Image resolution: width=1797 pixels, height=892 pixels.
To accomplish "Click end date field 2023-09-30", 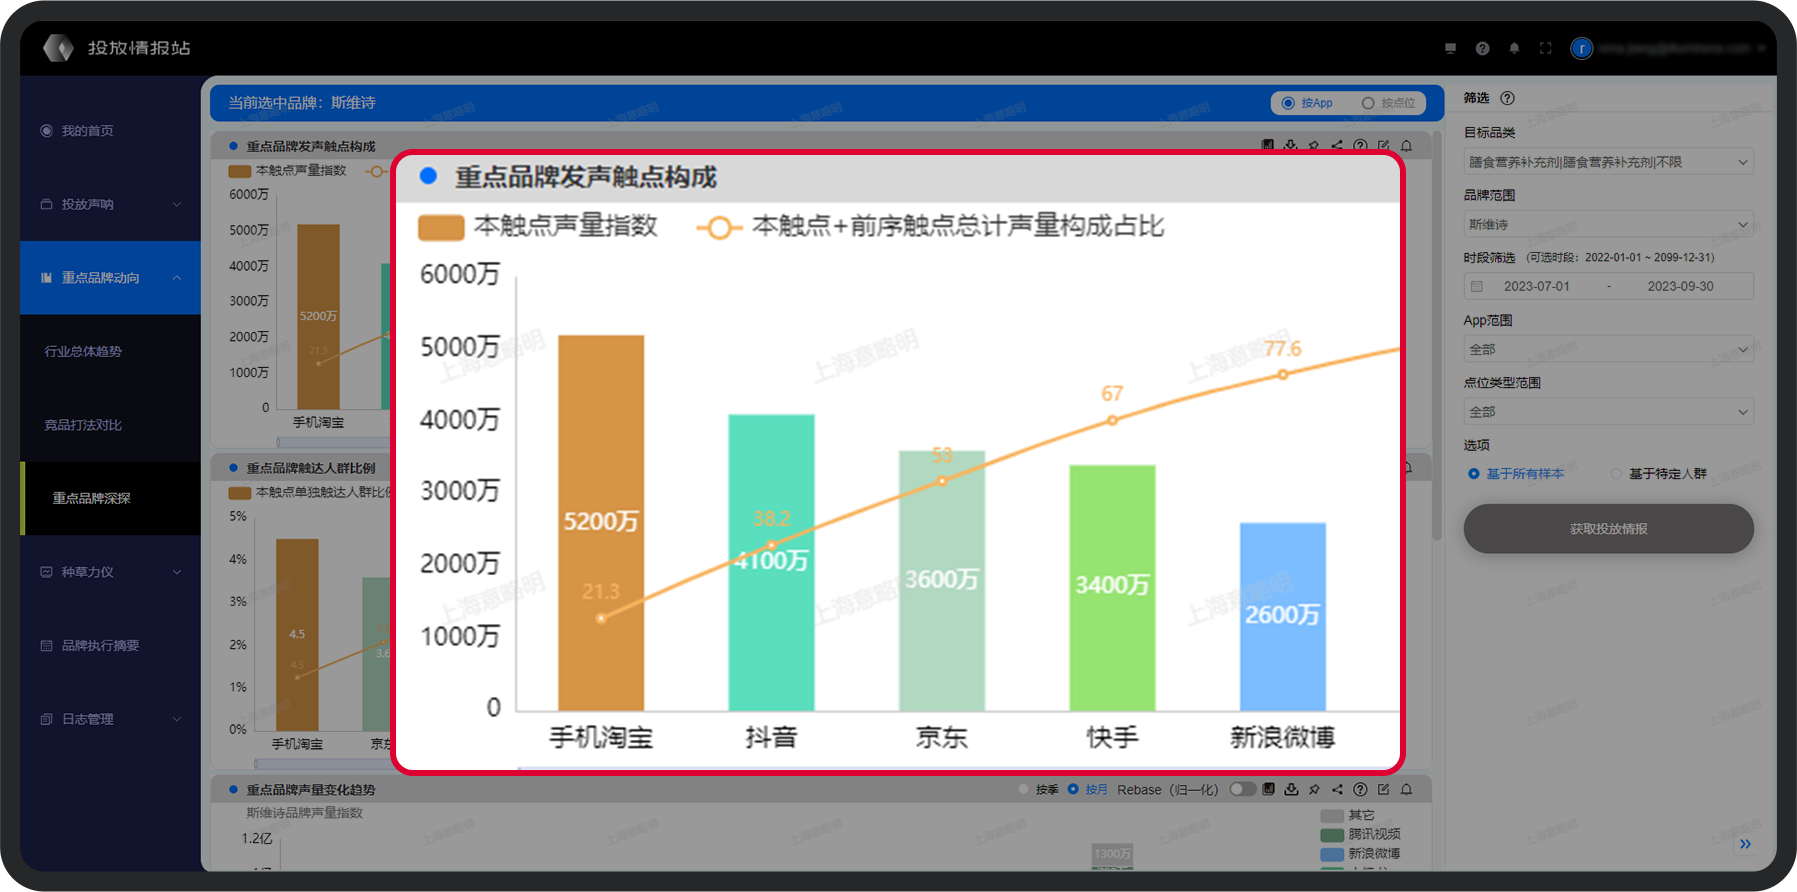I will tap(1680, 286).
